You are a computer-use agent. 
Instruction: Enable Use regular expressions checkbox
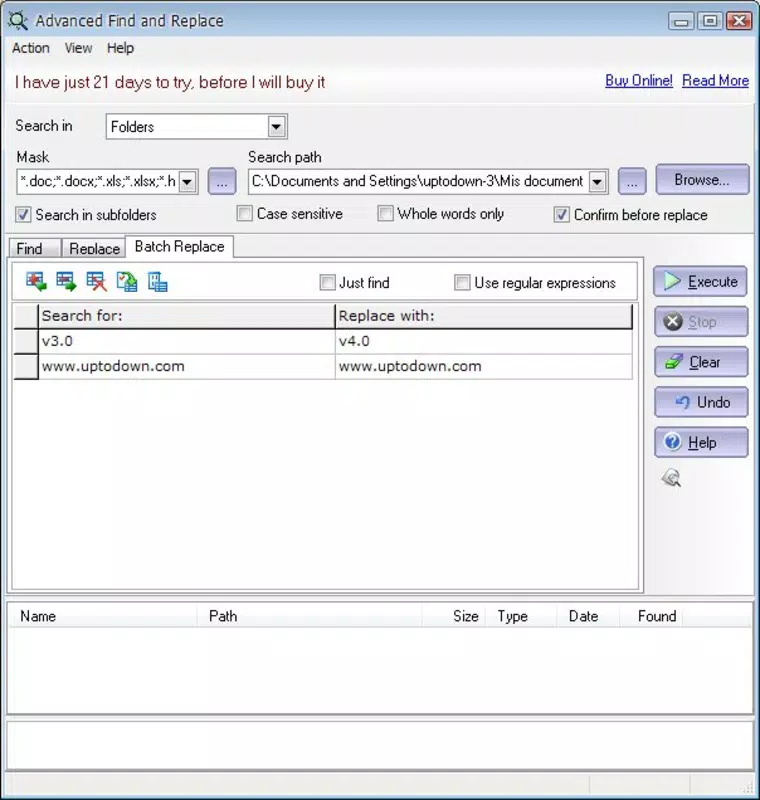coord(462,283)
